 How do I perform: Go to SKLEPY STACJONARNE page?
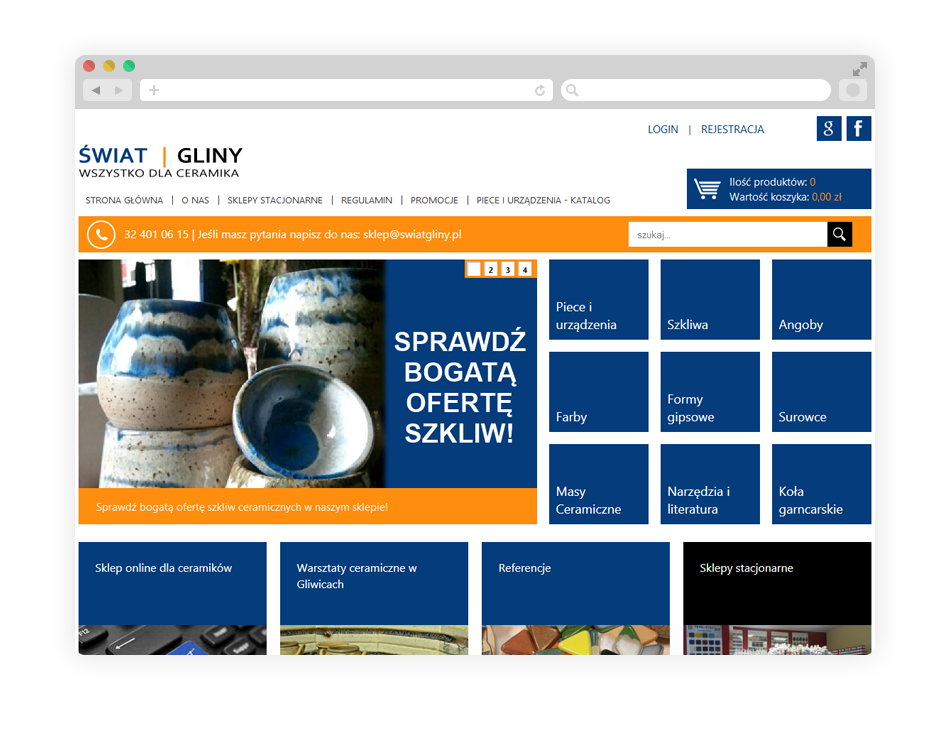click(275, 200)
